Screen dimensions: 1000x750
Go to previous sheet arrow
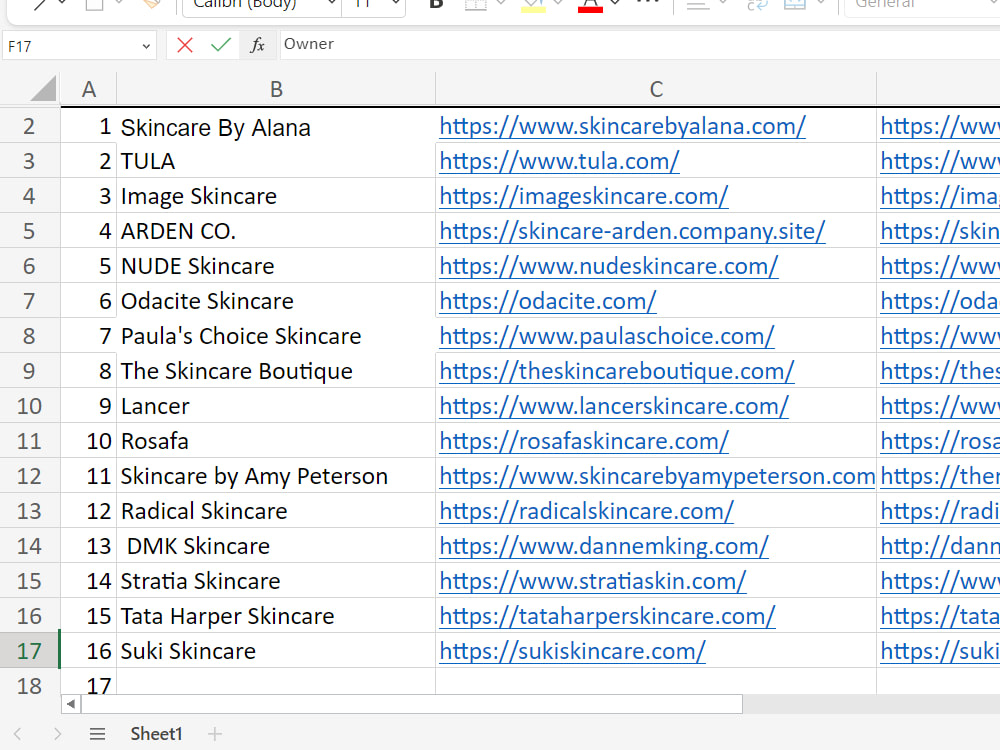[18, 734]
